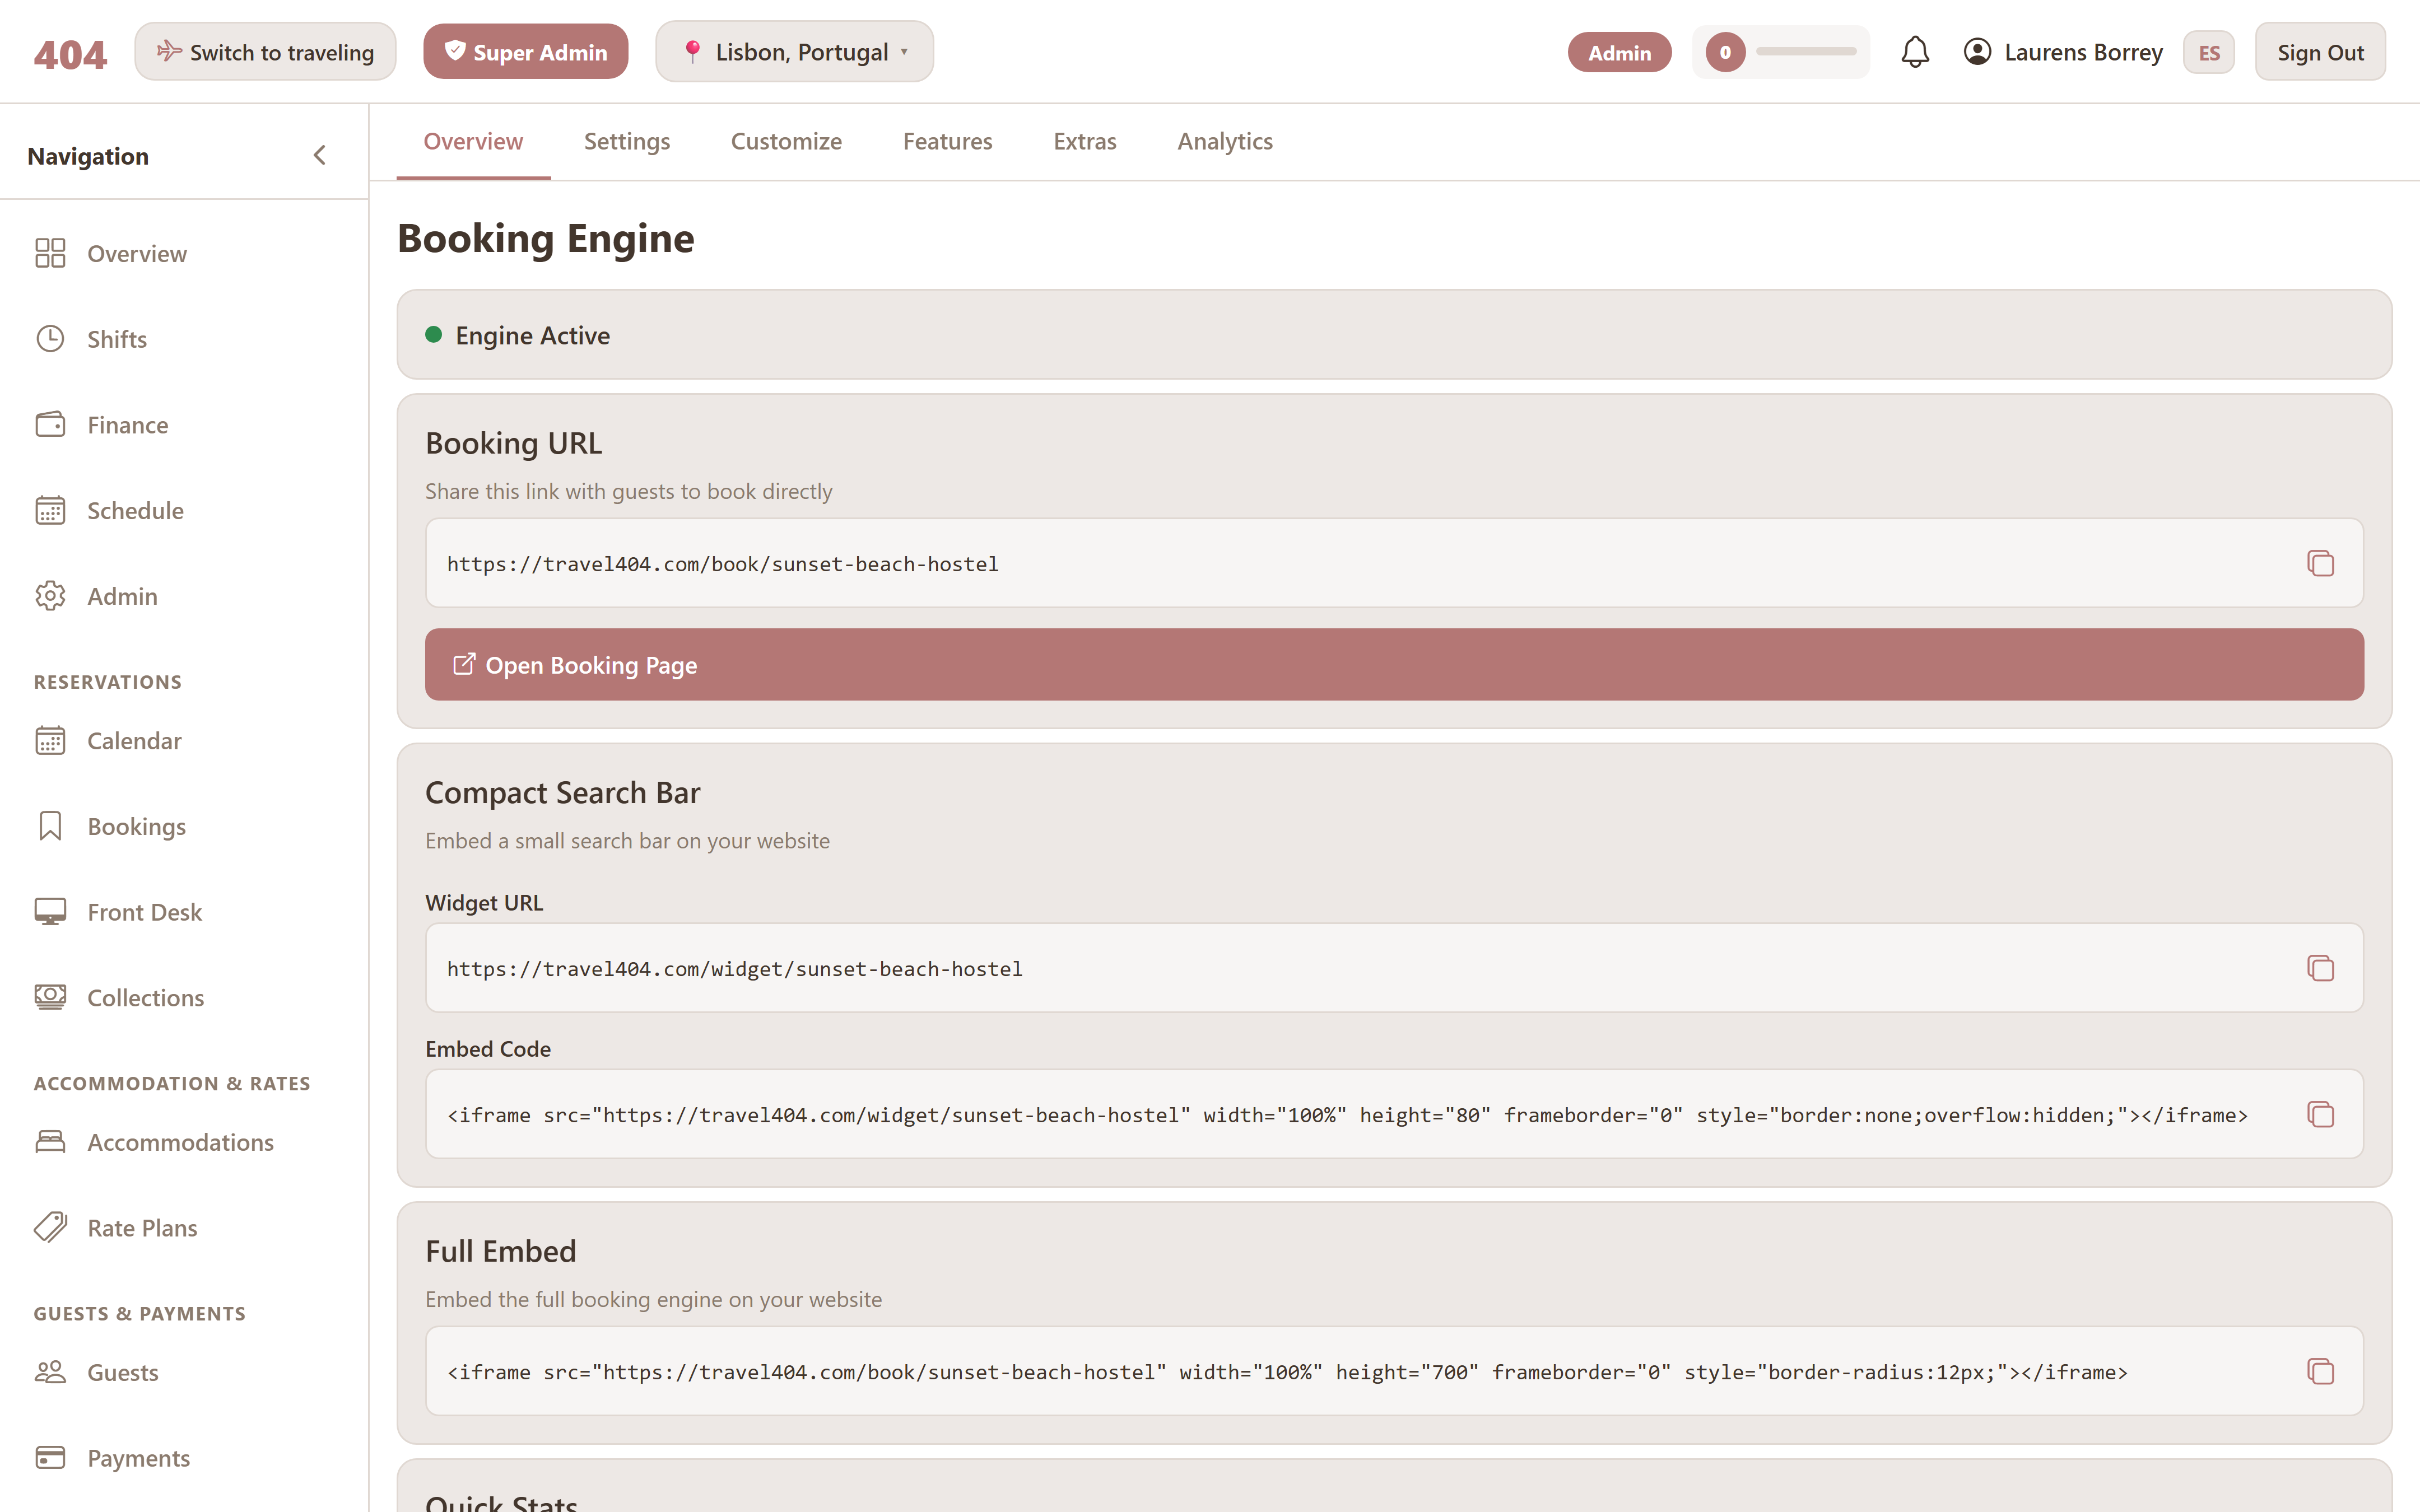Click the Schedule calendar icon
The image size is (2420, 1512).
click(50, 510)
